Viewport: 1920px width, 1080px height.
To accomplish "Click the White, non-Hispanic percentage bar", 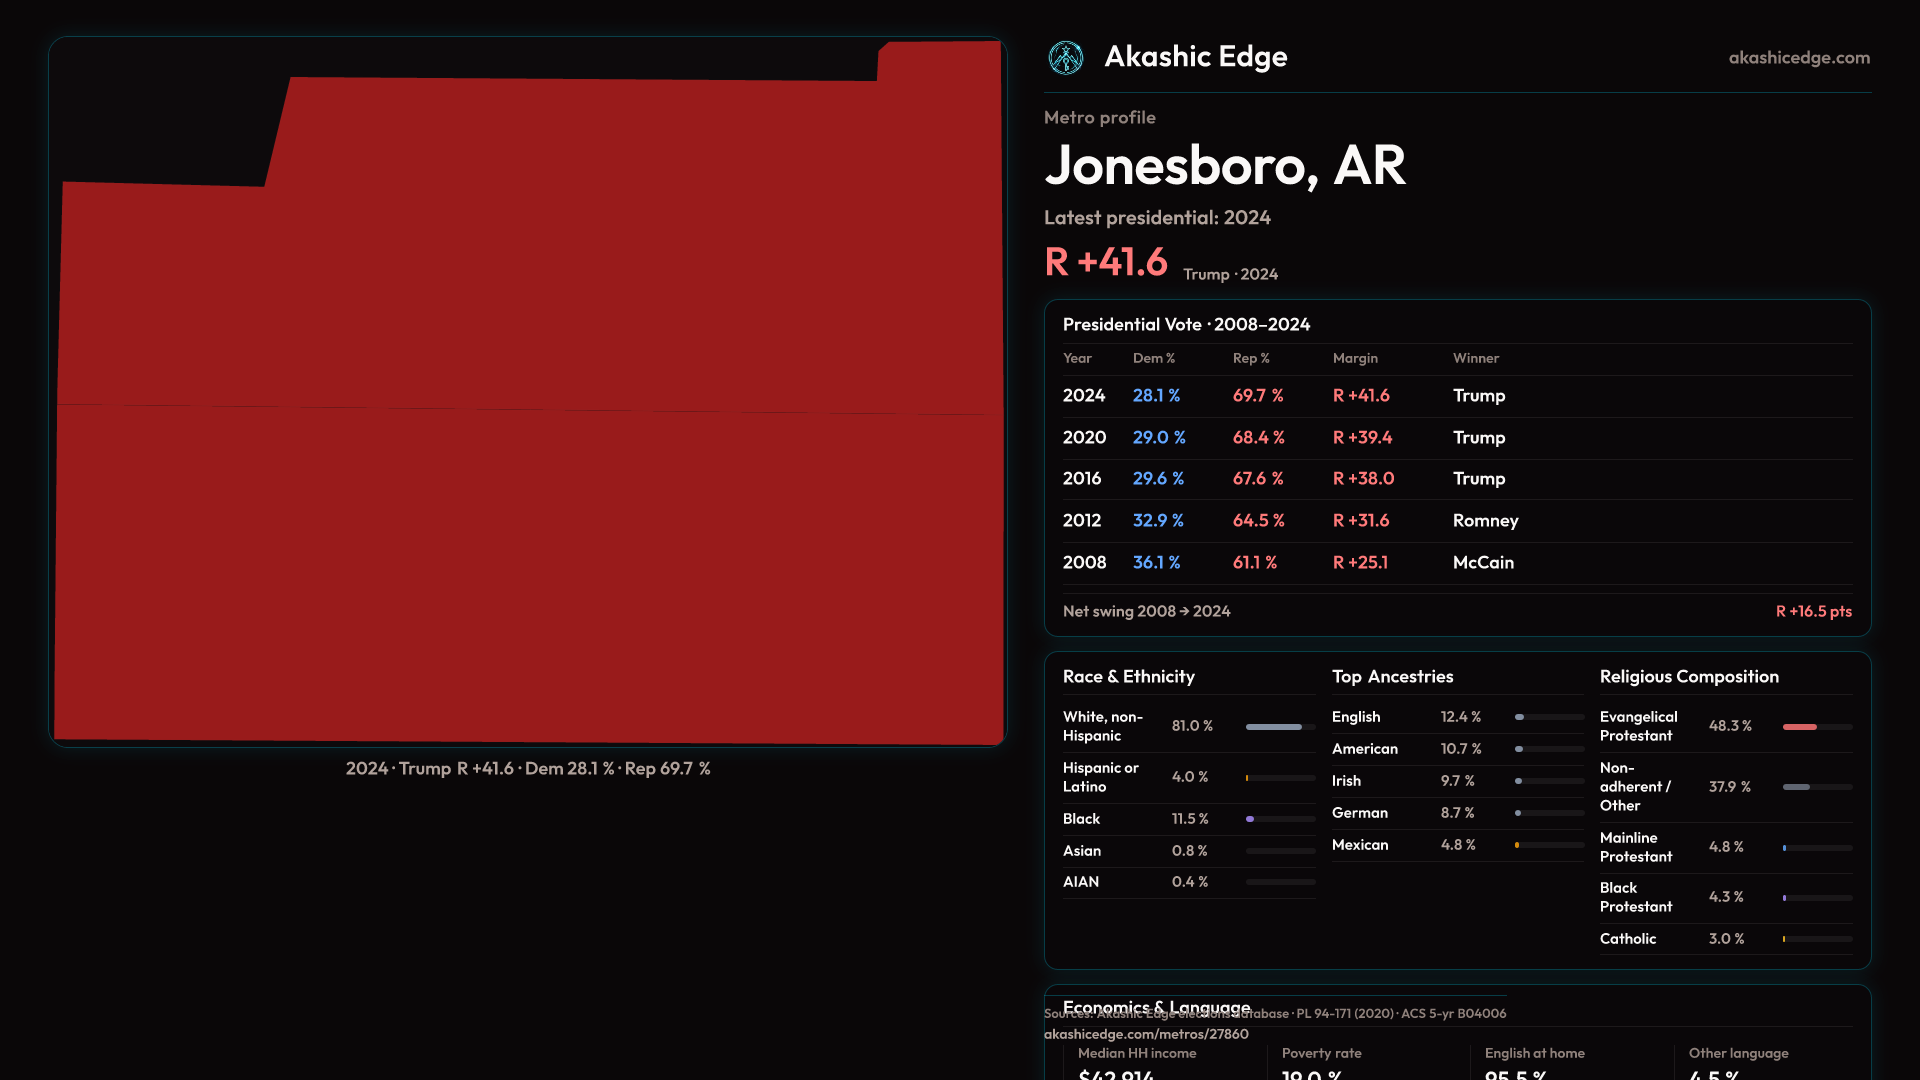I will (1279, 727).
